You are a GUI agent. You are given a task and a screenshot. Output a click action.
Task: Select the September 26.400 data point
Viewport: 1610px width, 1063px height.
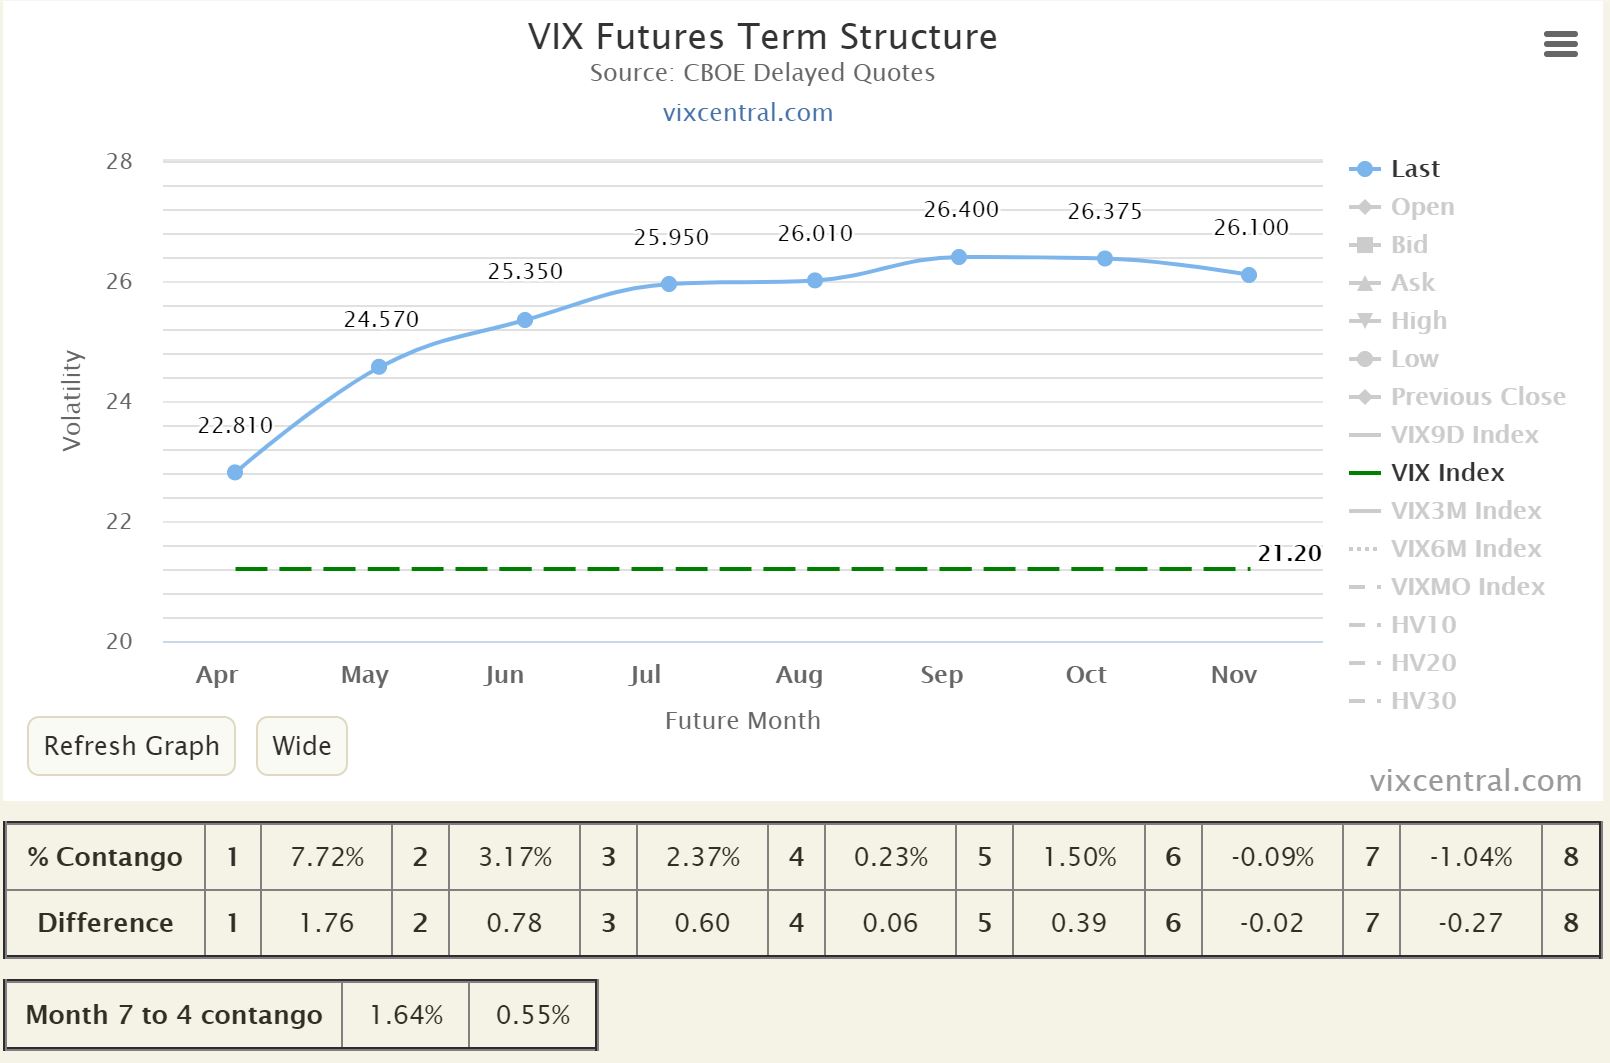tap(959, 256)
